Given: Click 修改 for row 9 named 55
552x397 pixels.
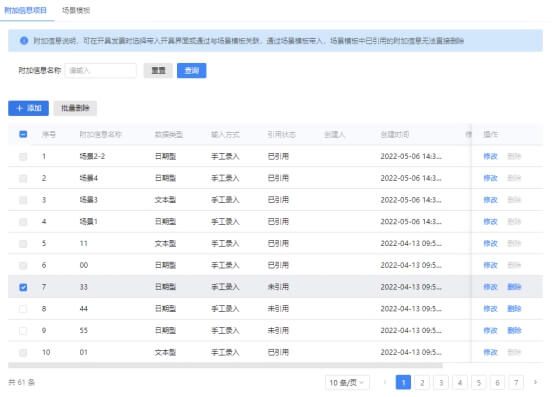Looking at the screenshot, I should tap(490, 331).
